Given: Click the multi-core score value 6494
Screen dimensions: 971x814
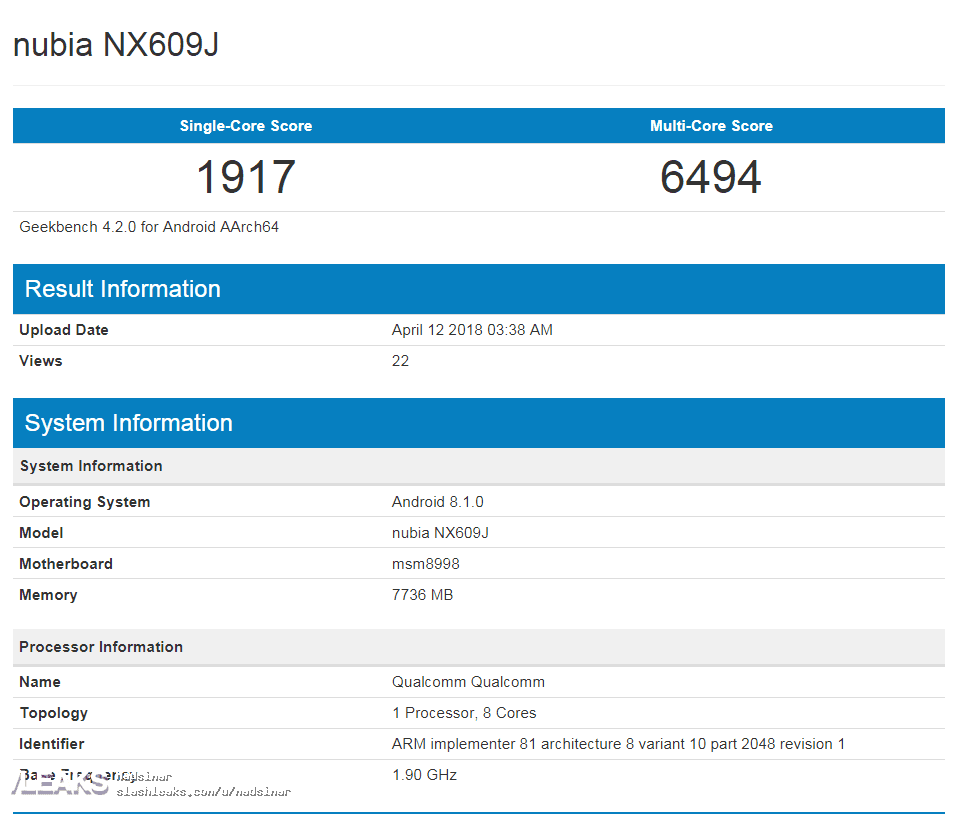Looking at the screenshot, I should [711, 177].
